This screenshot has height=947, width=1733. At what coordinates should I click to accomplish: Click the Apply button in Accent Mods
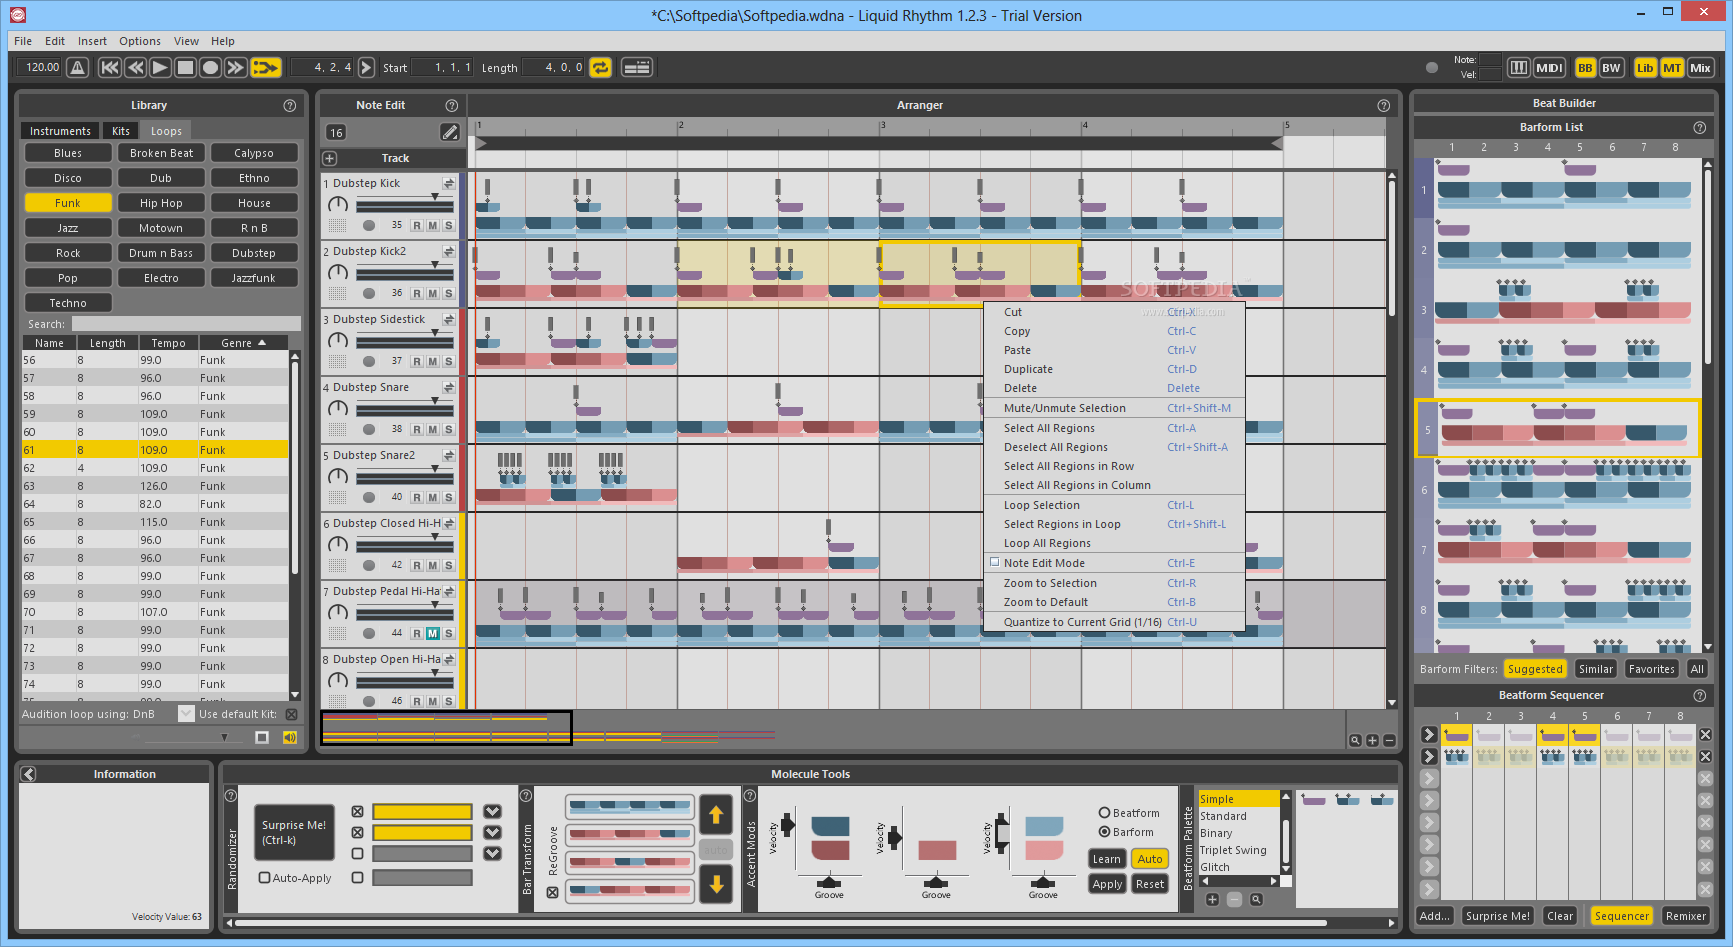[1107, 884]
